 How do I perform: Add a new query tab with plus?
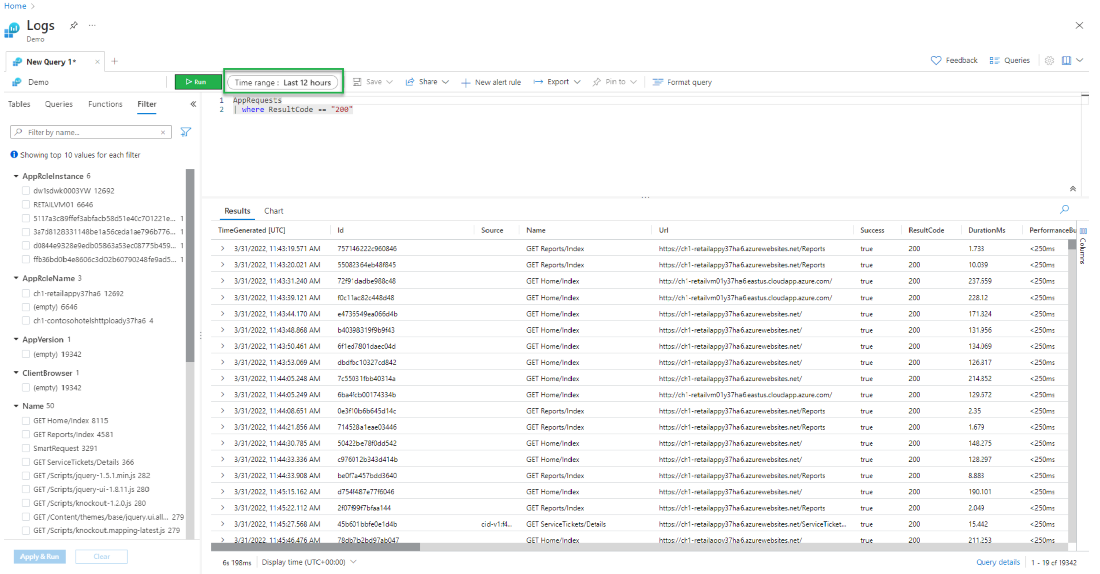pos(114,61)
